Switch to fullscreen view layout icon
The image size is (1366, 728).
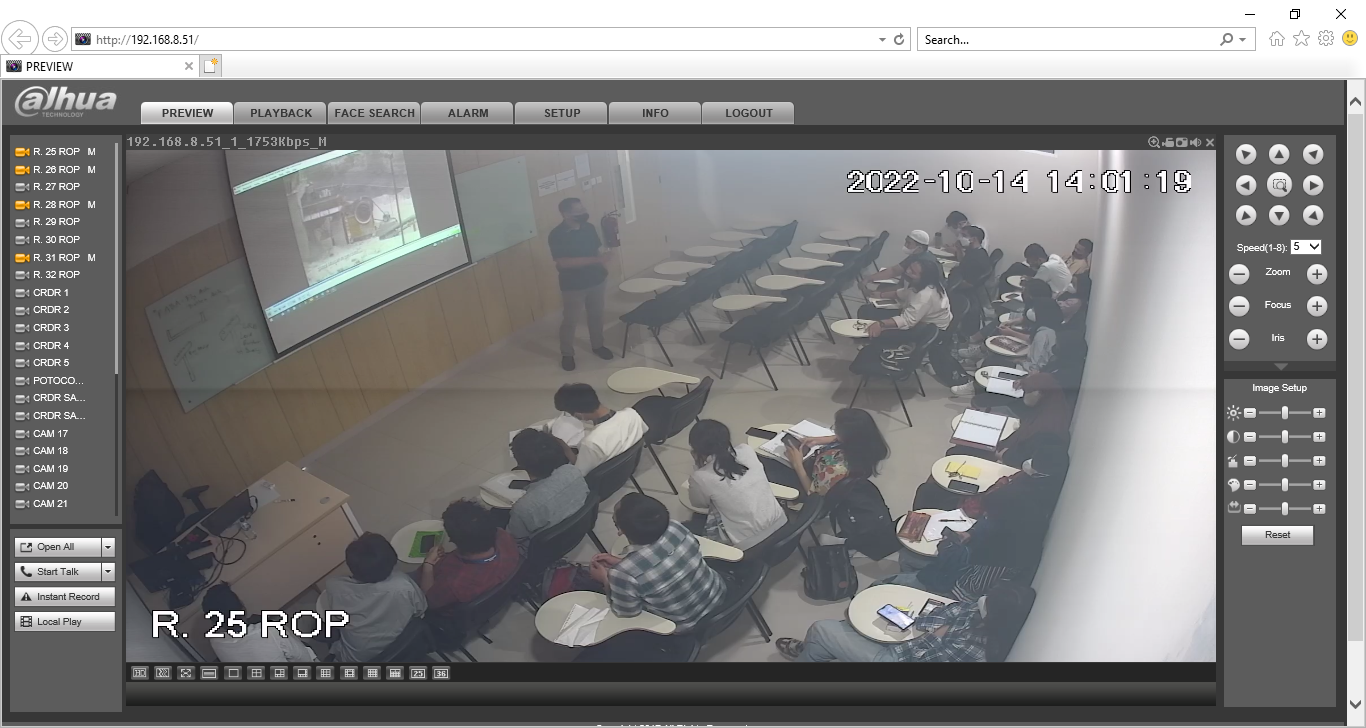[x=185, y=673]
